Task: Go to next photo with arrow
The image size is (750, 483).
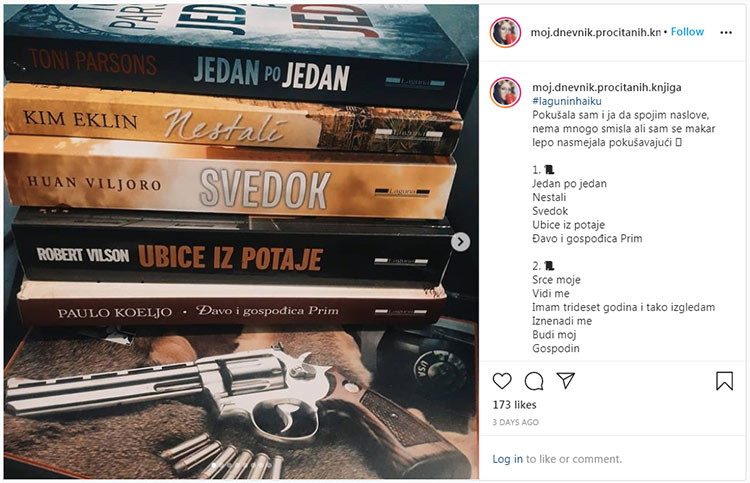Action: pos(460,242)
